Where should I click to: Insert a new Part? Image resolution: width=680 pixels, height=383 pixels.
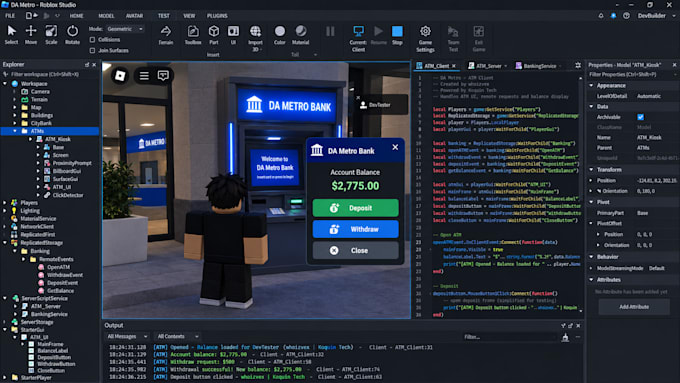(x=214, y=34)
